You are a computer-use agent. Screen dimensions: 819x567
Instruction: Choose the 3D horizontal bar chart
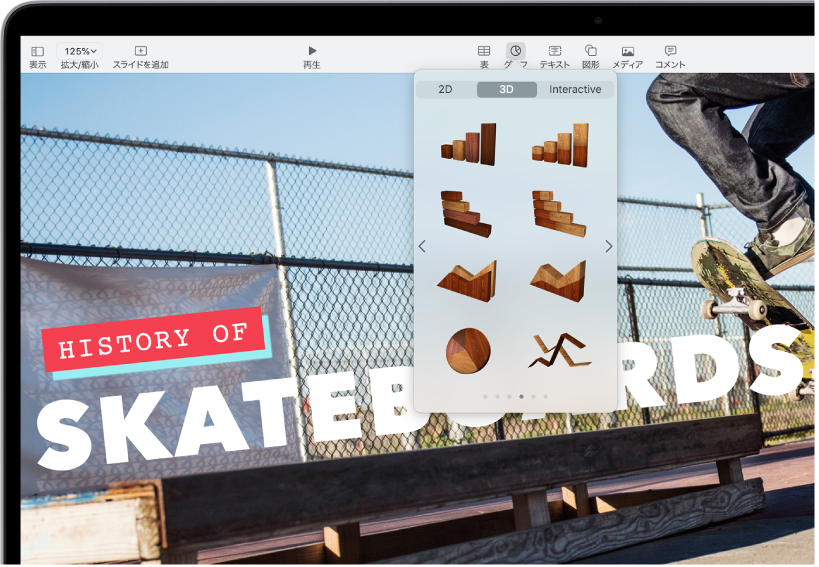coord(466,212)
